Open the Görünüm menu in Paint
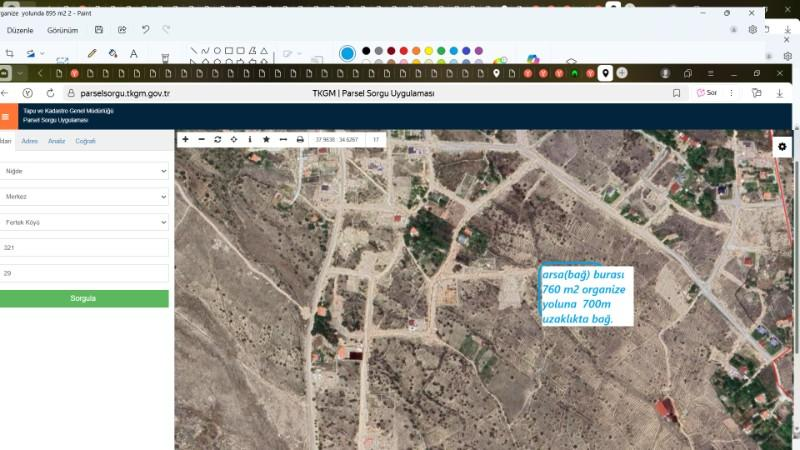The width and height of the screenshot is (800, 450). coord(63,30)
